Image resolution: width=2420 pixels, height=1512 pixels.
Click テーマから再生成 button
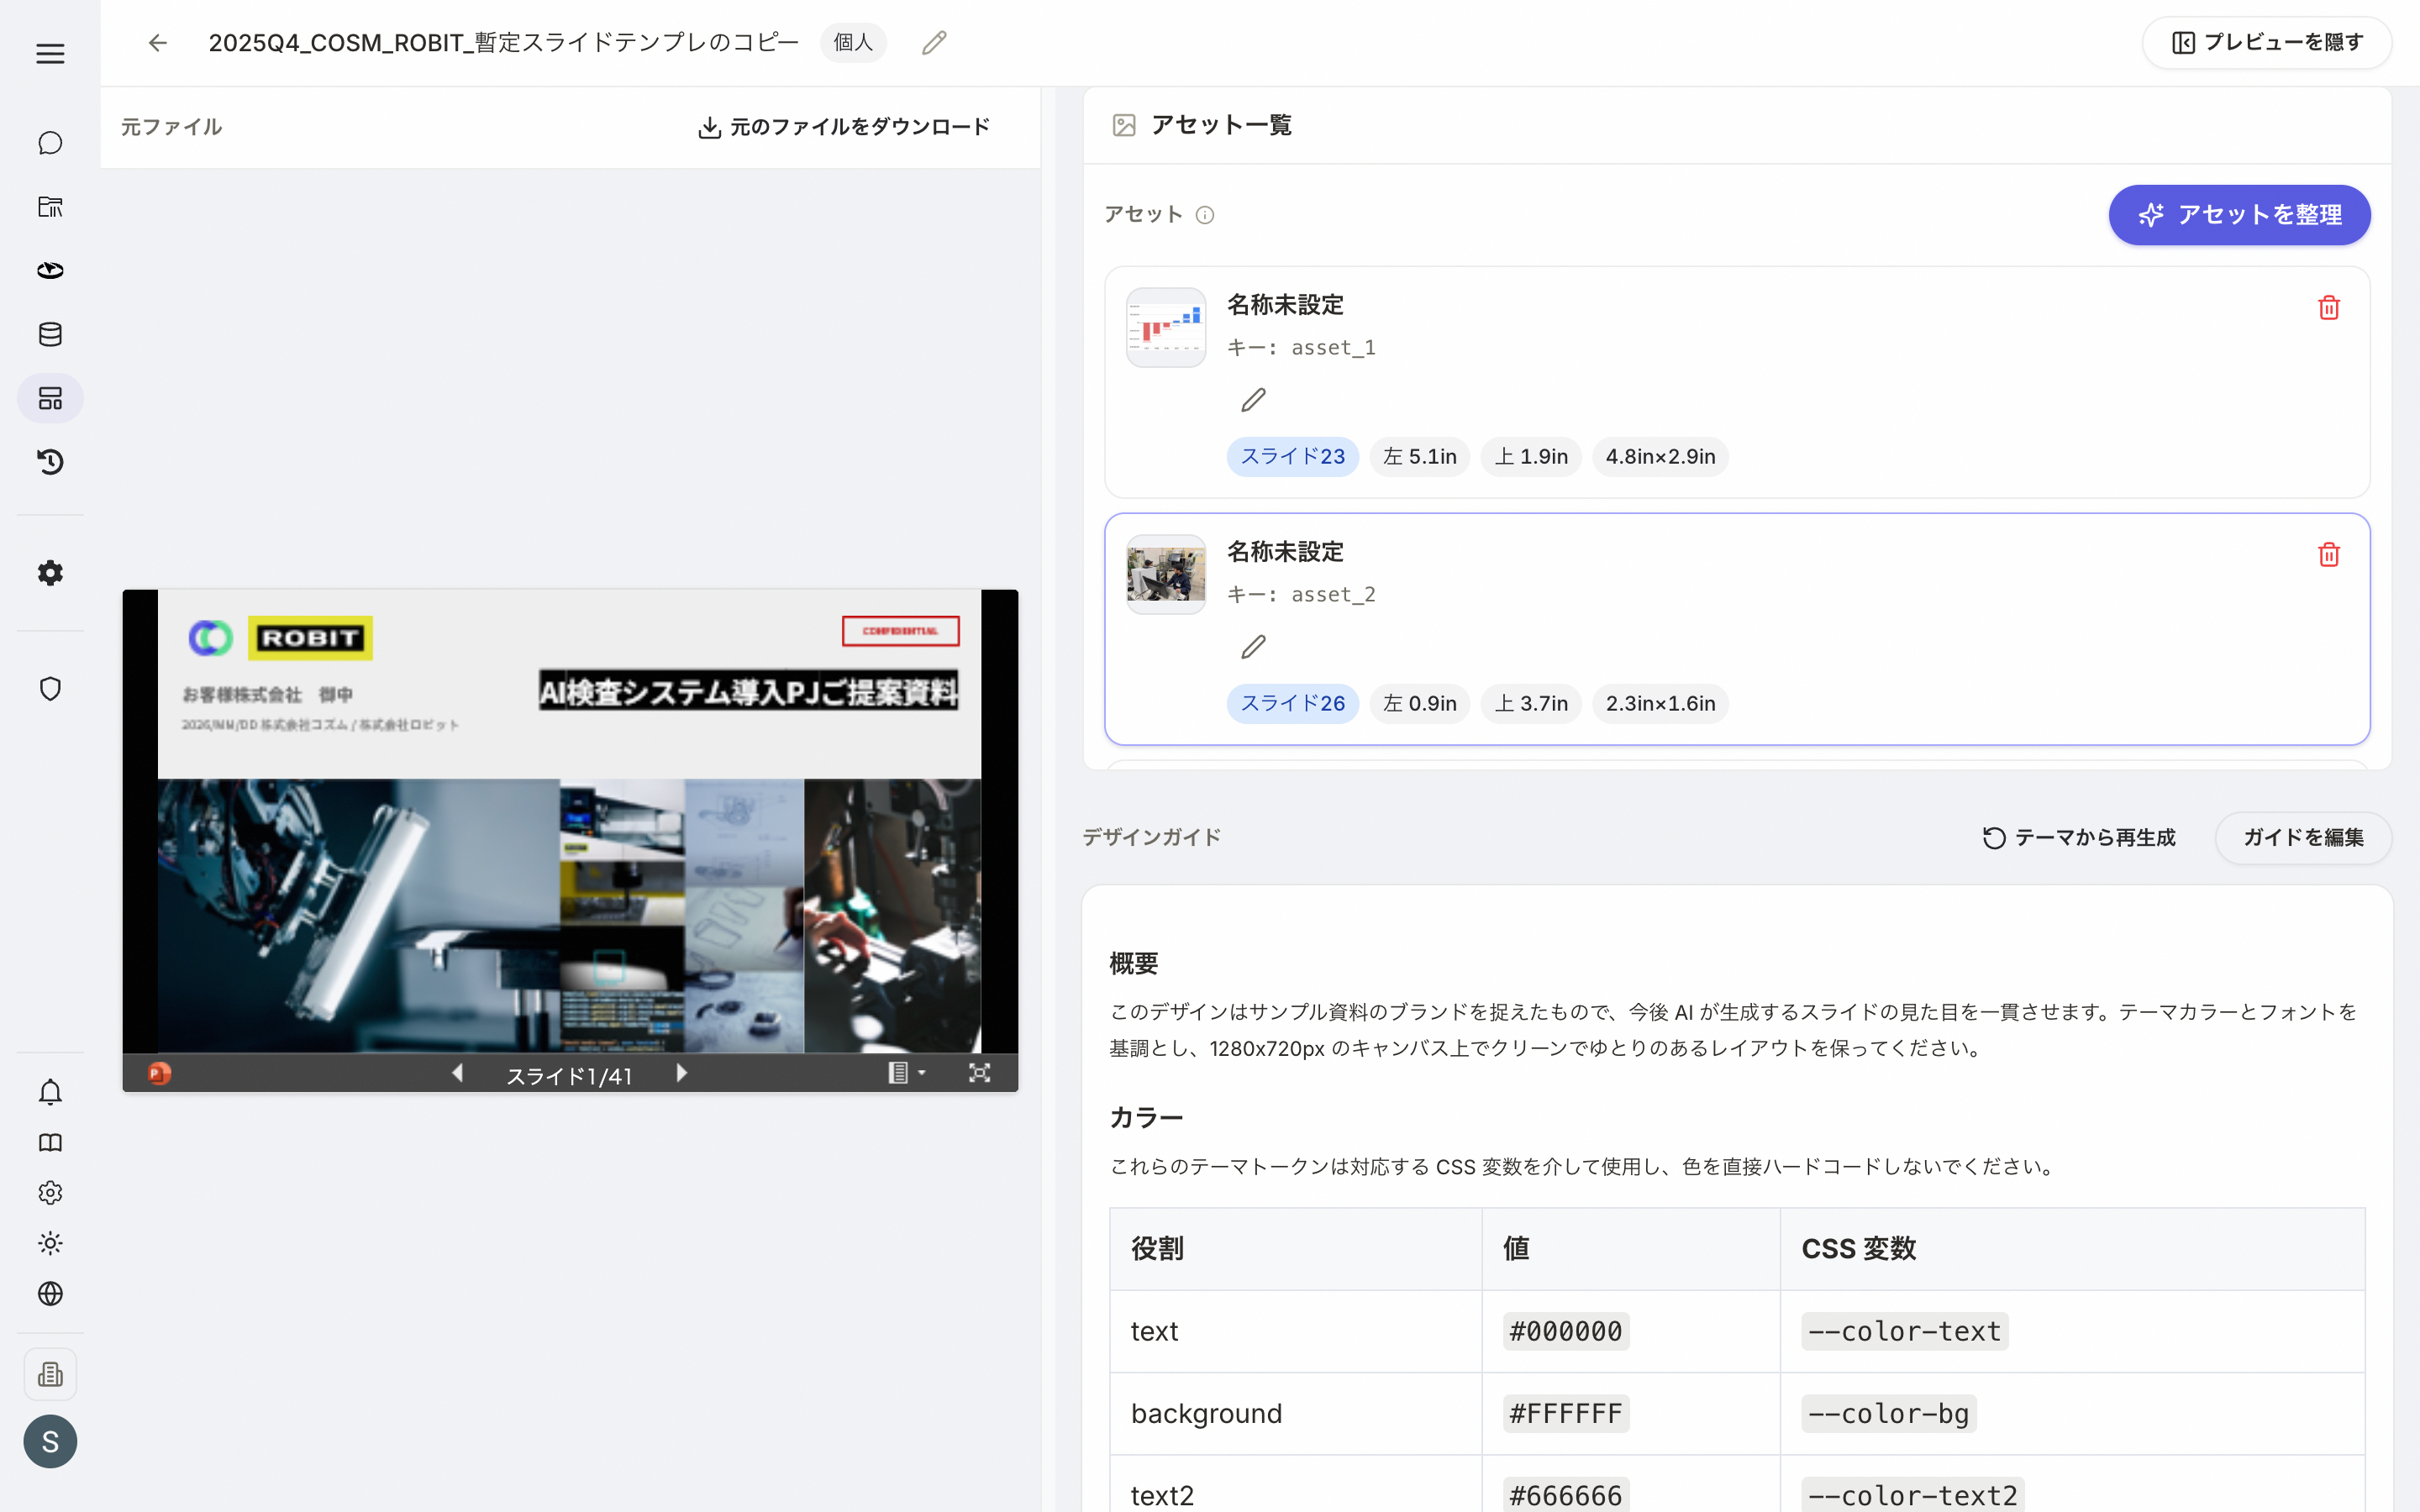tap(2078, 838)
